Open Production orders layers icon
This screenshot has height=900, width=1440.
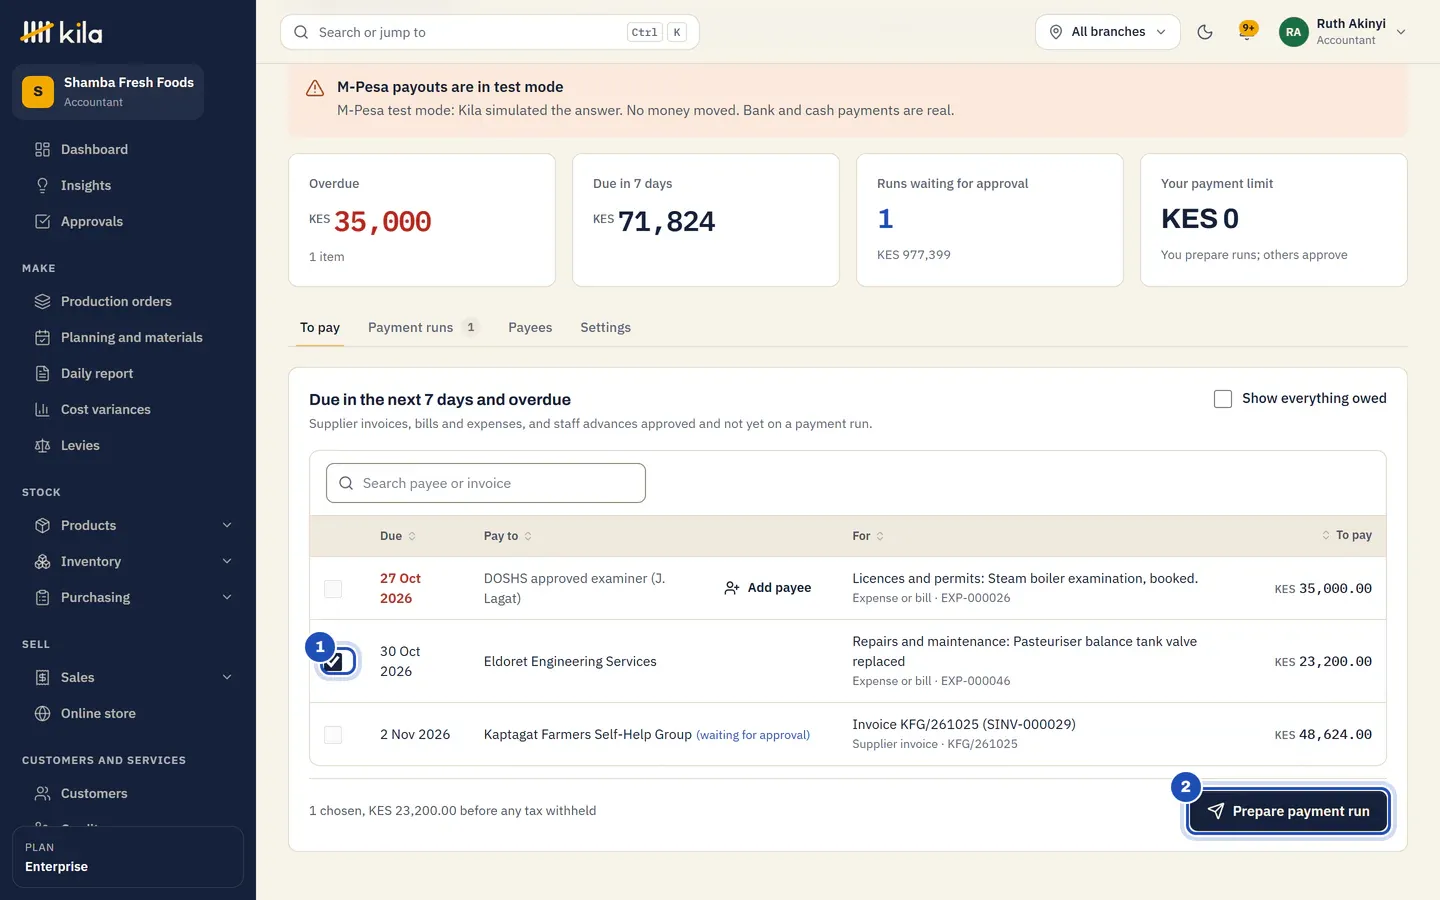[x=42, y=302]
